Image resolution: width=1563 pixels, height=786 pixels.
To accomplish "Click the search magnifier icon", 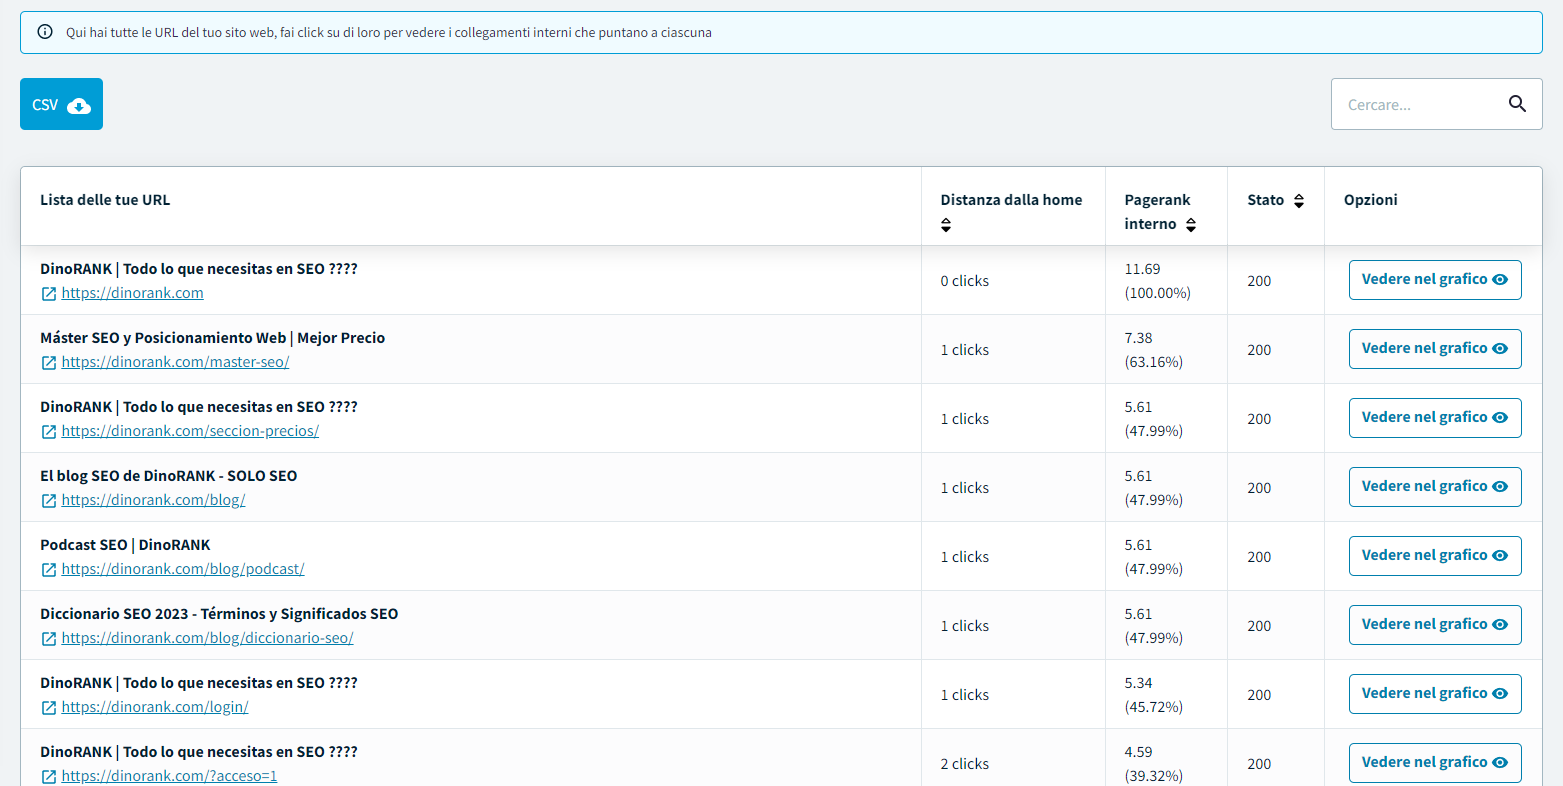I will tap(1517, 104).
